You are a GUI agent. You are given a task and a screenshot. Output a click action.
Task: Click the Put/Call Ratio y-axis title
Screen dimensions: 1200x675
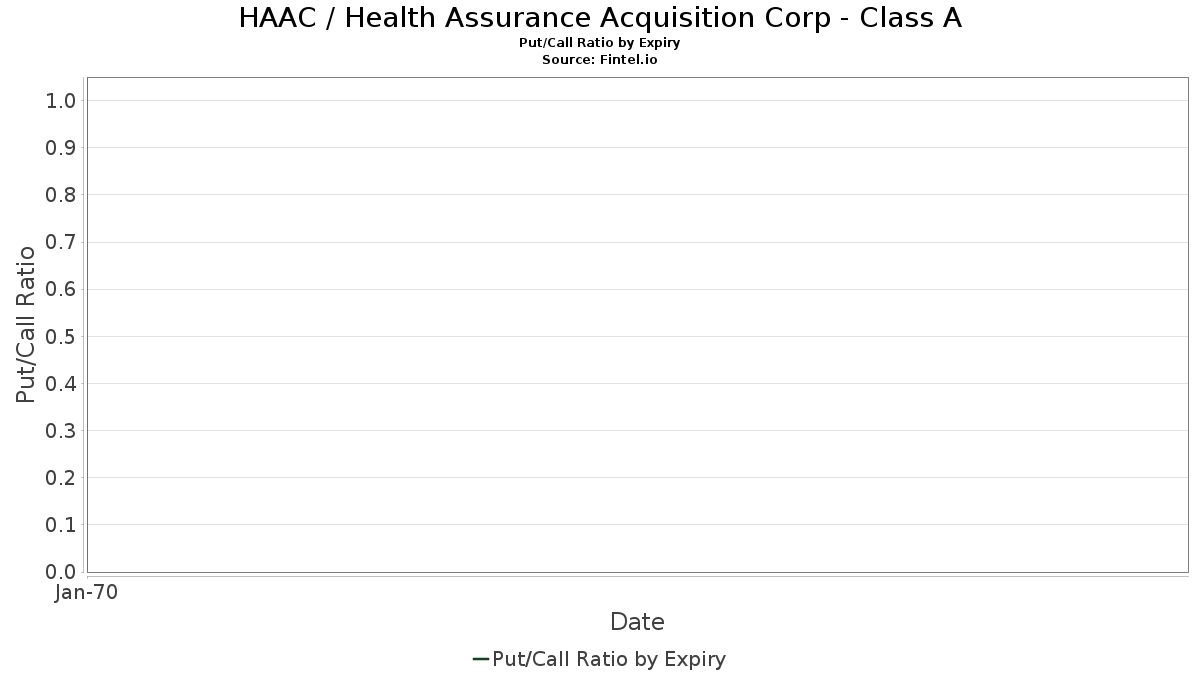[26, 325]
